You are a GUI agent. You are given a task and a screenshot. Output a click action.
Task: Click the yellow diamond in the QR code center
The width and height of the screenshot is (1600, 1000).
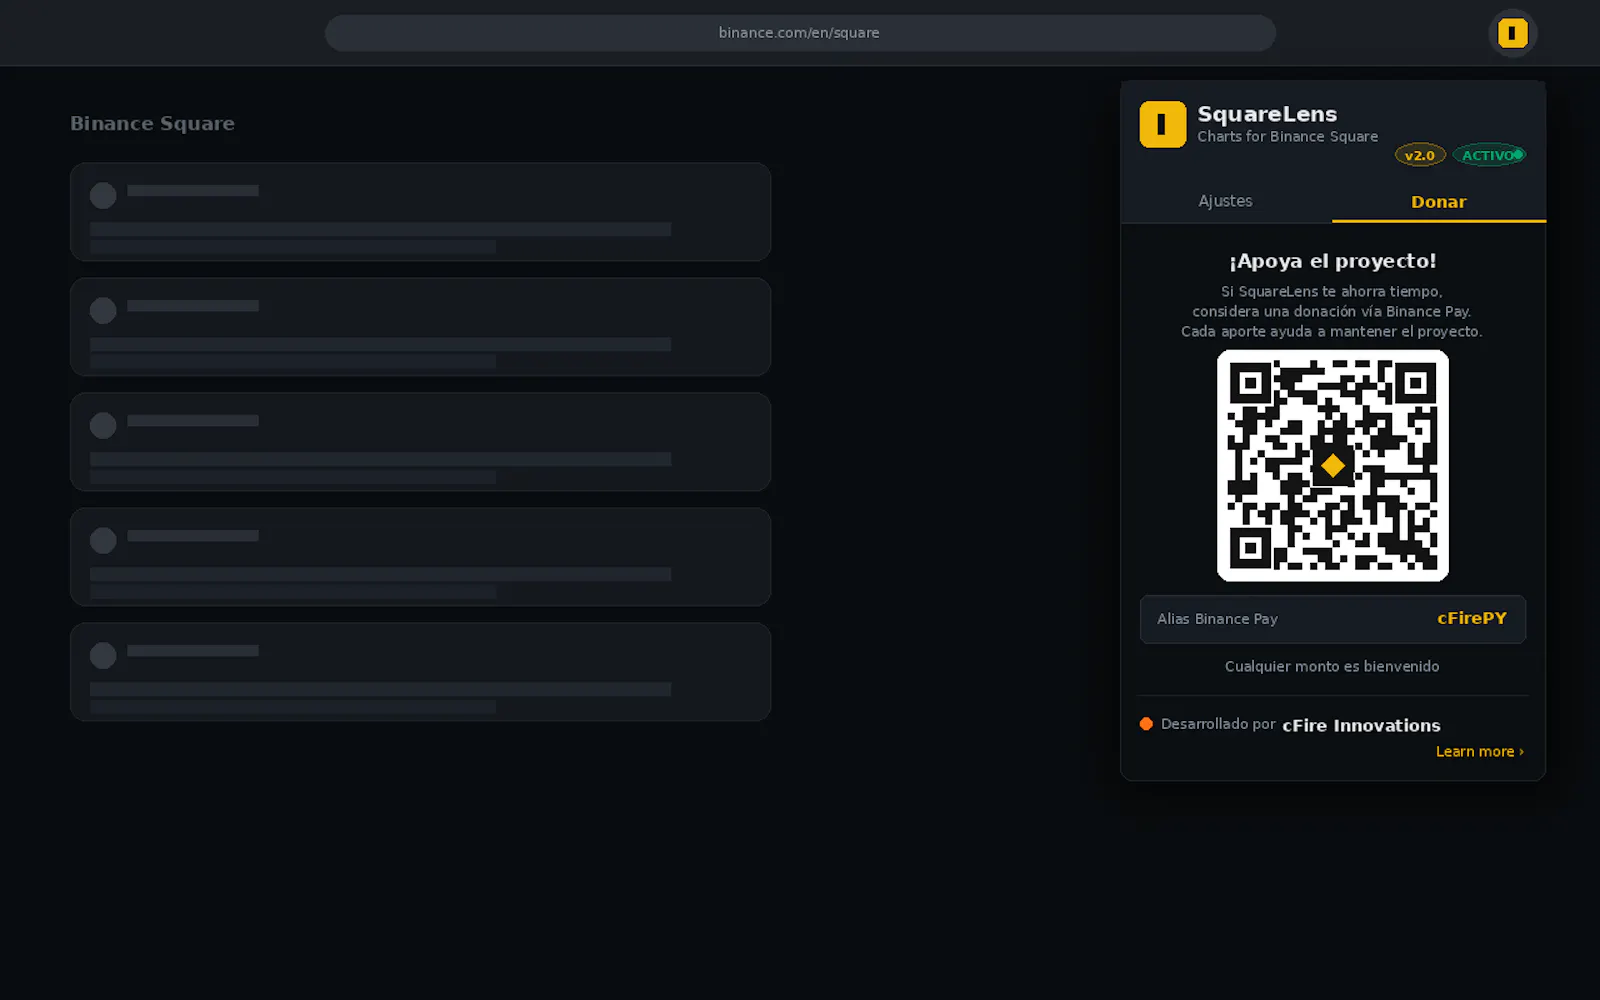(1333, 465)
